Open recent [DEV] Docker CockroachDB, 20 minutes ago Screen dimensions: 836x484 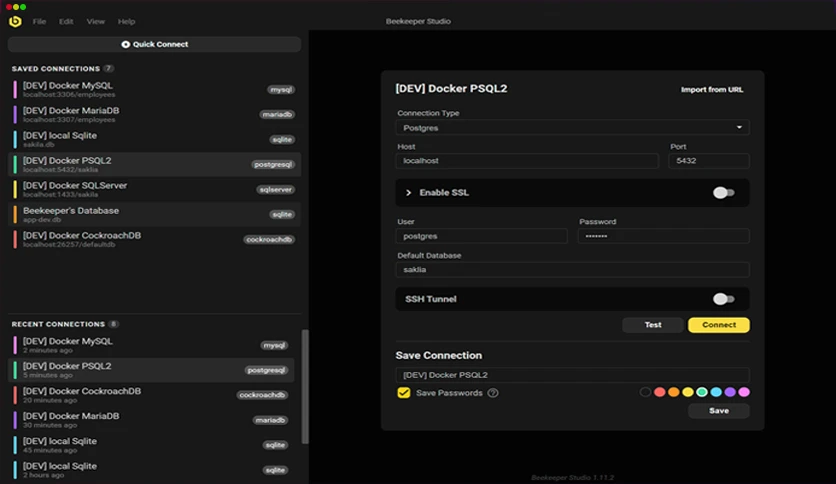coord(151,395)
